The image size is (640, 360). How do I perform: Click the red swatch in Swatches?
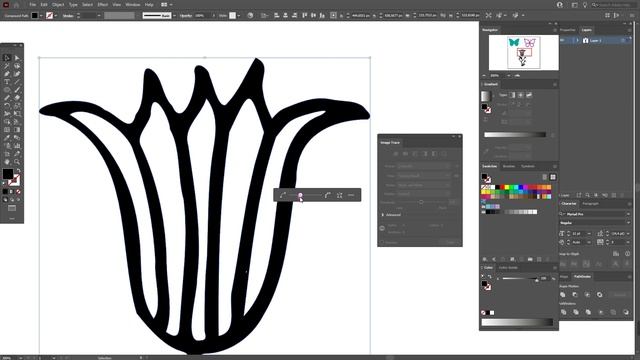[x=502, y=187]
